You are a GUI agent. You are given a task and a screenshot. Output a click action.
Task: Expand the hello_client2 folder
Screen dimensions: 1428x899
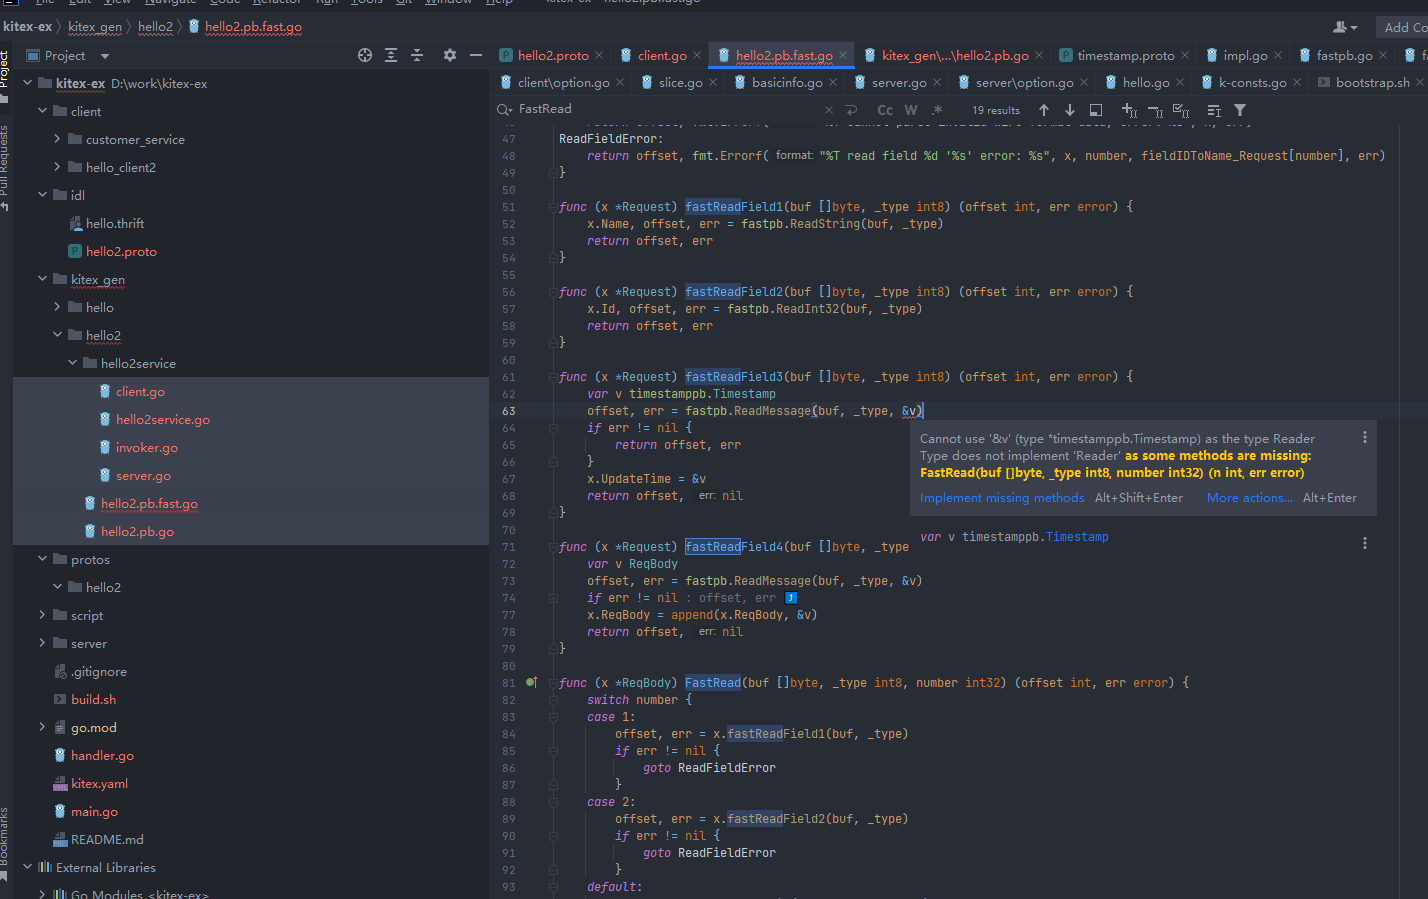58,167
